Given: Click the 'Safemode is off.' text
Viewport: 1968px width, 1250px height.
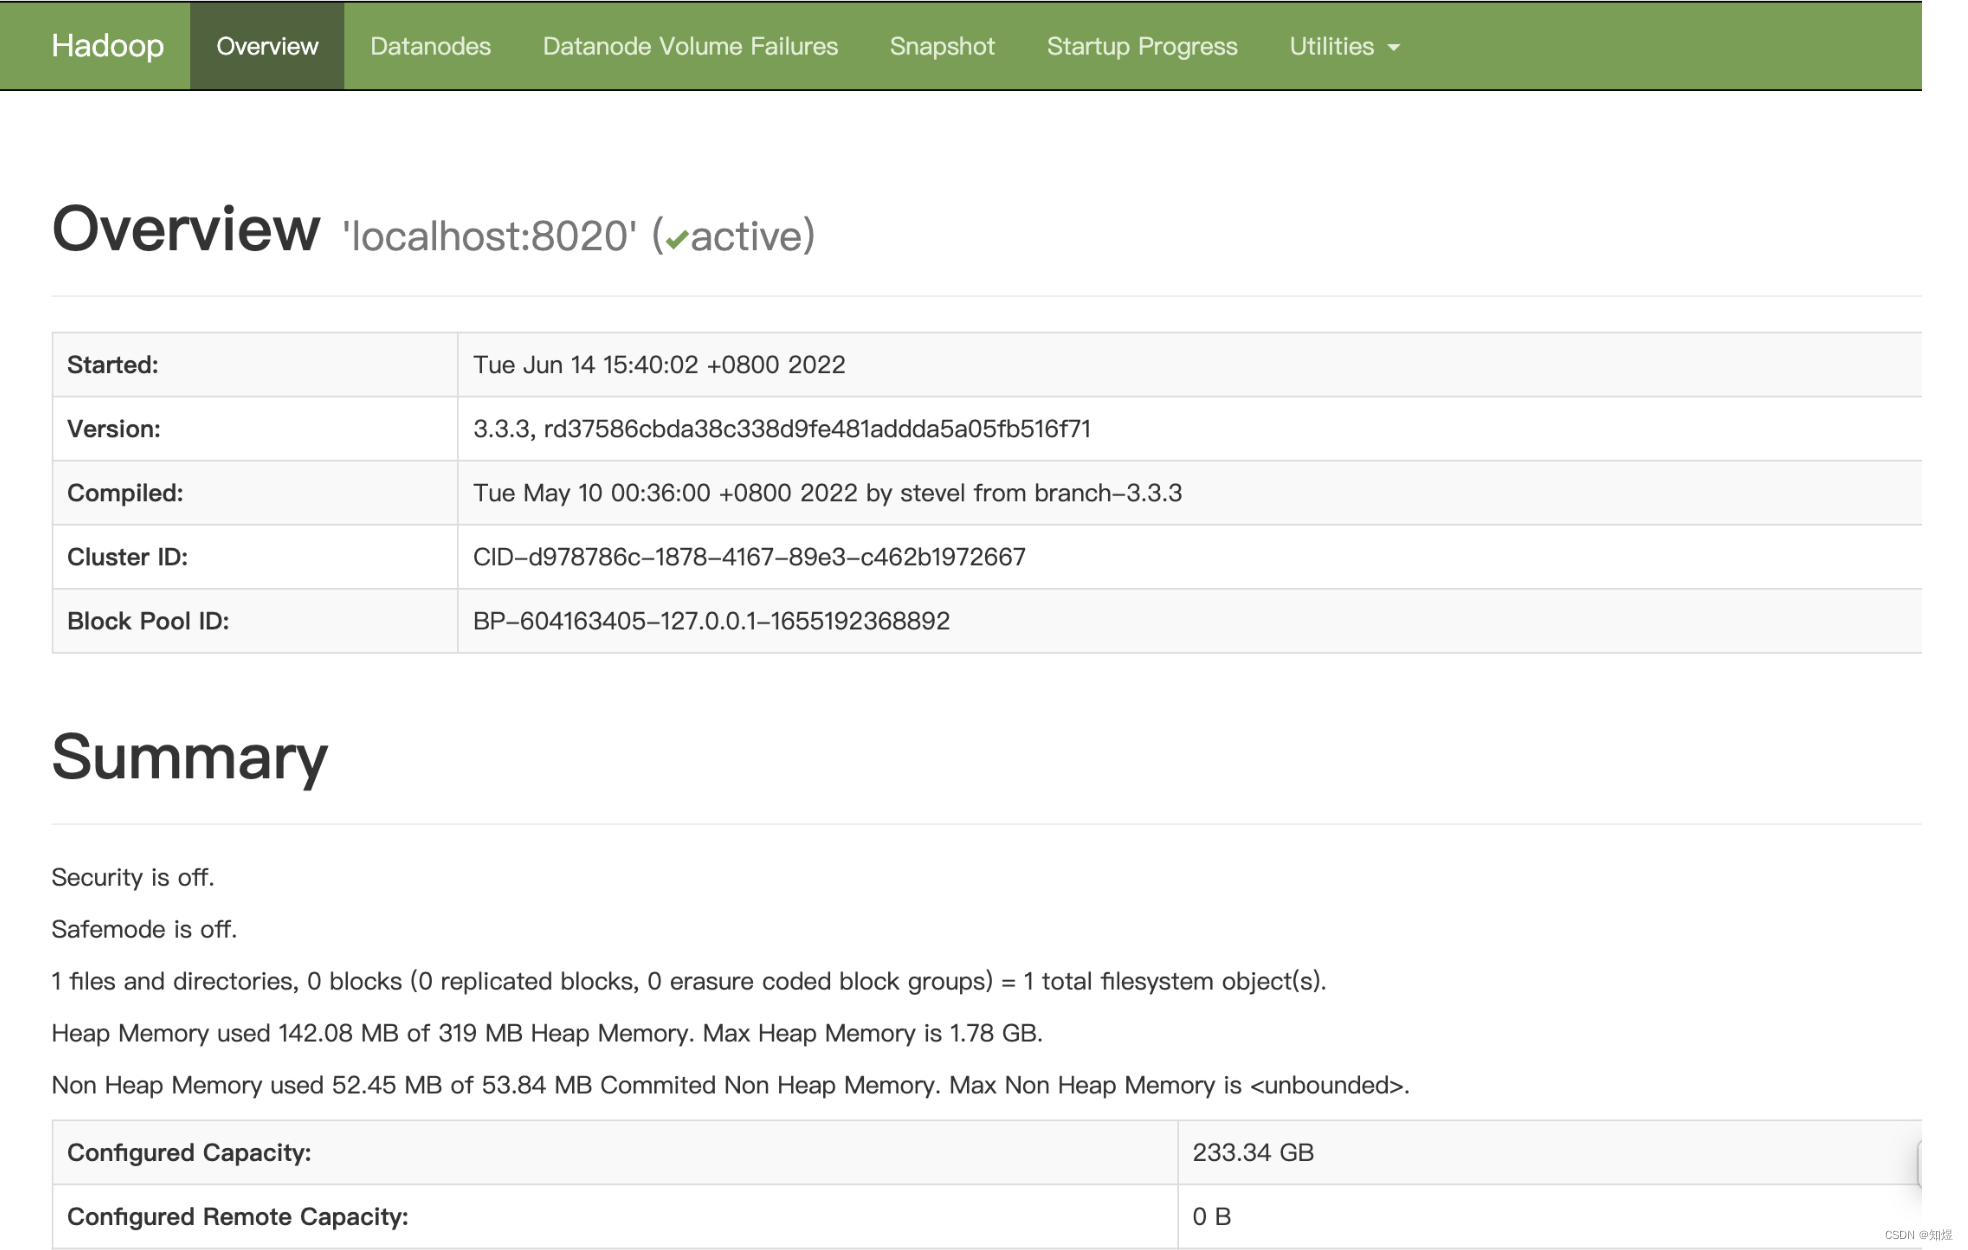Looking at the screenshot, I should point(144,929).
